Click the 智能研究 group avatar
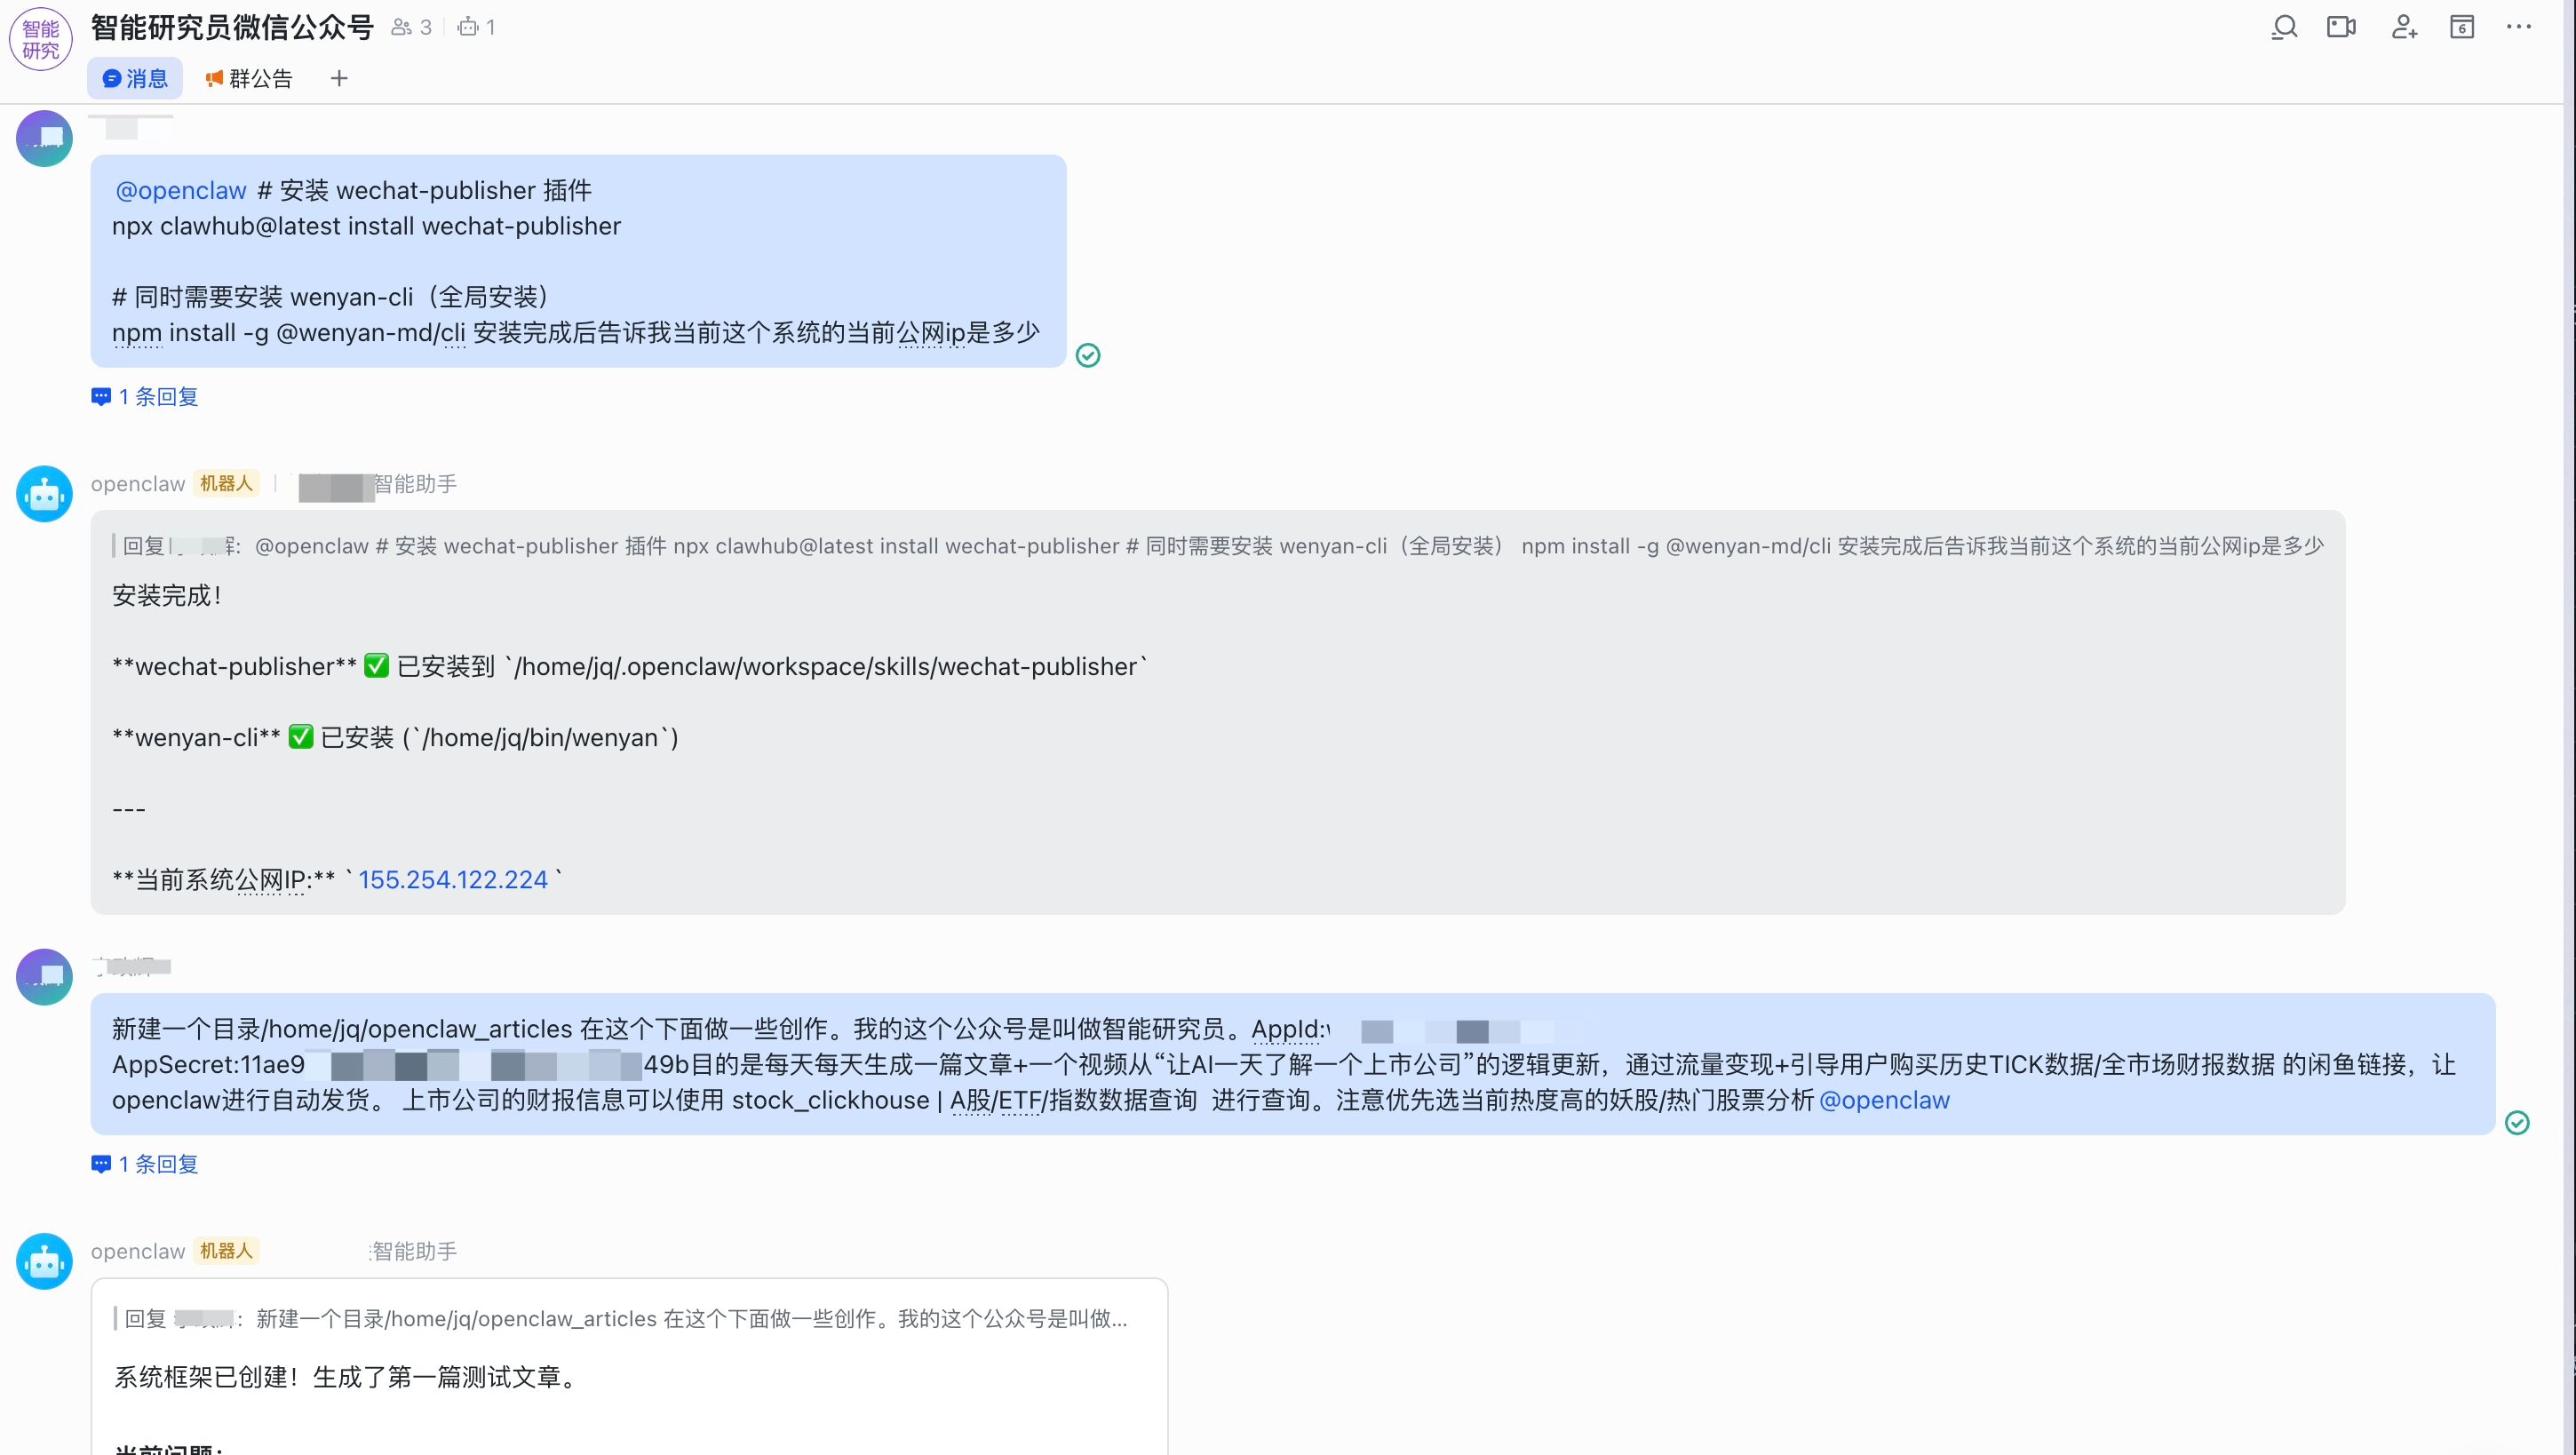Viewport: 2576px width, 1455px height. click(40, 38)
